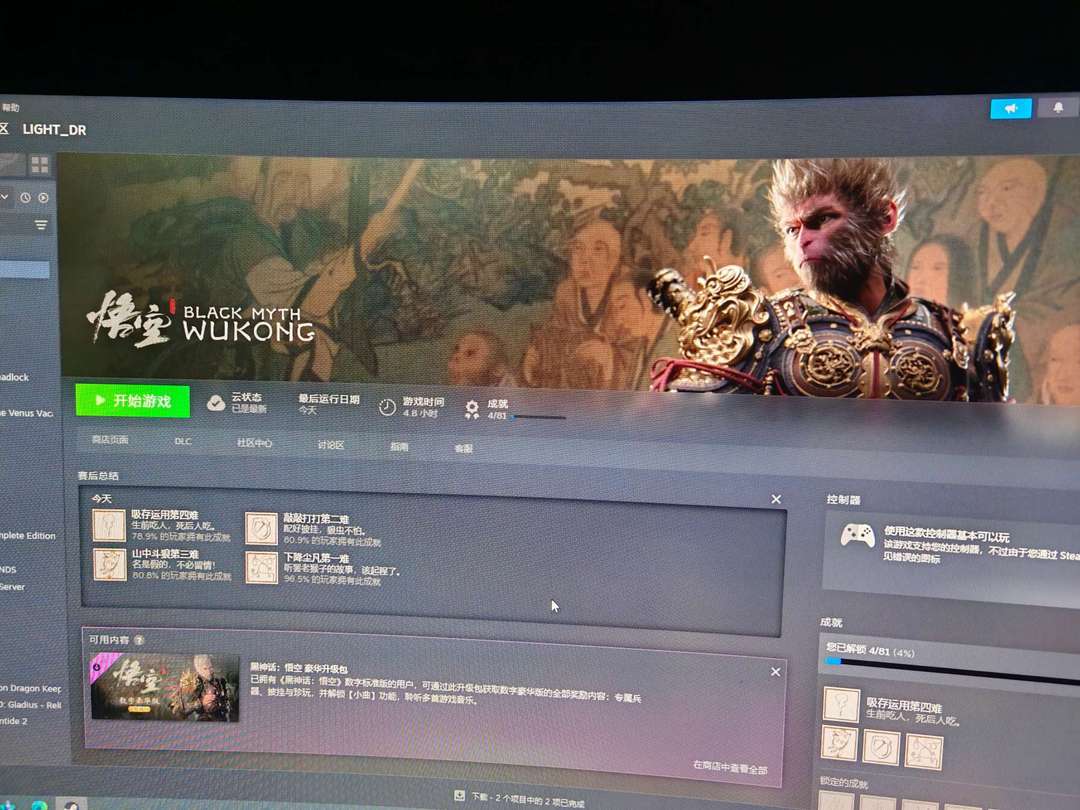Open the megaphone announcements button
Viewport: 1080px width, 810px height.
coord(1010,109)
